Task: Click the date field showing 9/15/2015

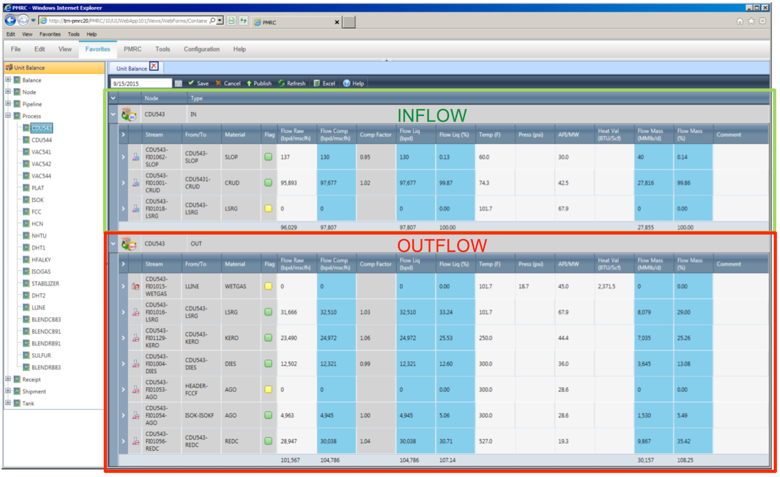Action: click(141, 83)
